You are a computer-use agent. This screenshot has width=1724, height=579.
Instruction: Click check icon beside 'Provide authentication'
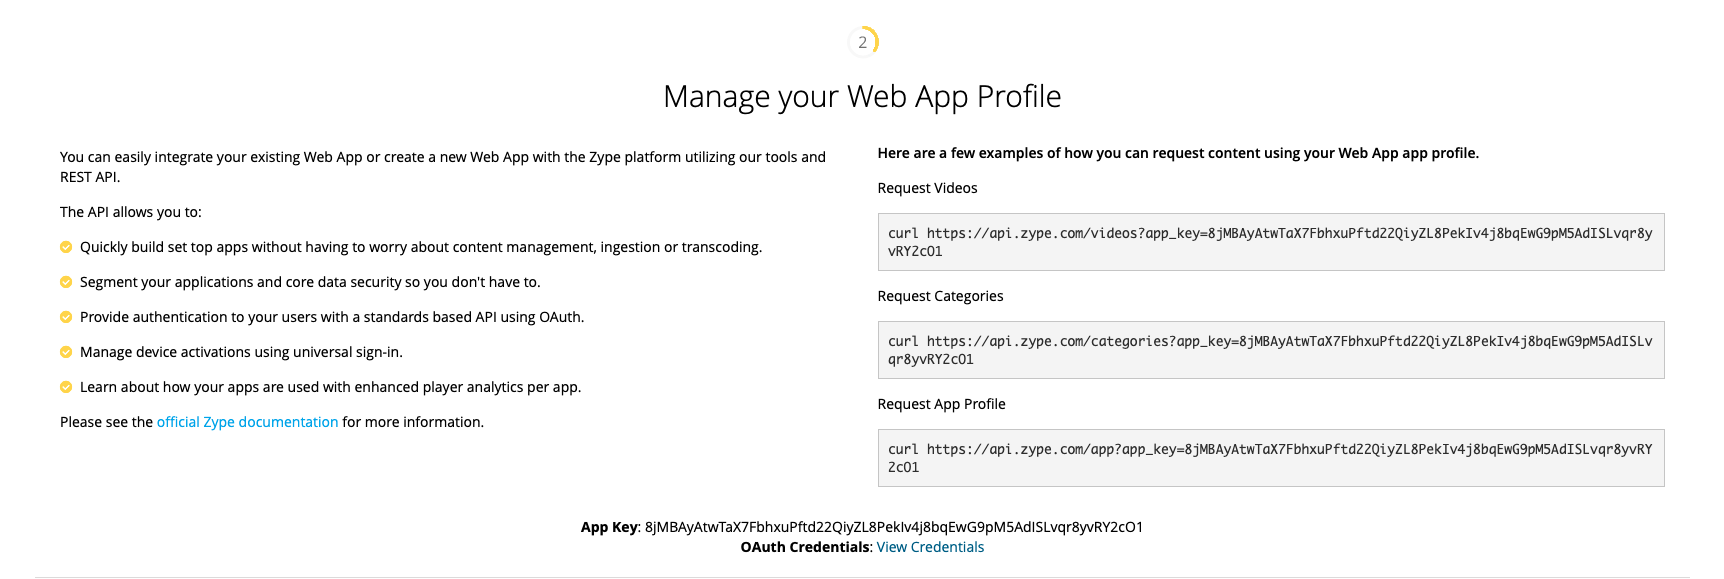tap(66, 317)
